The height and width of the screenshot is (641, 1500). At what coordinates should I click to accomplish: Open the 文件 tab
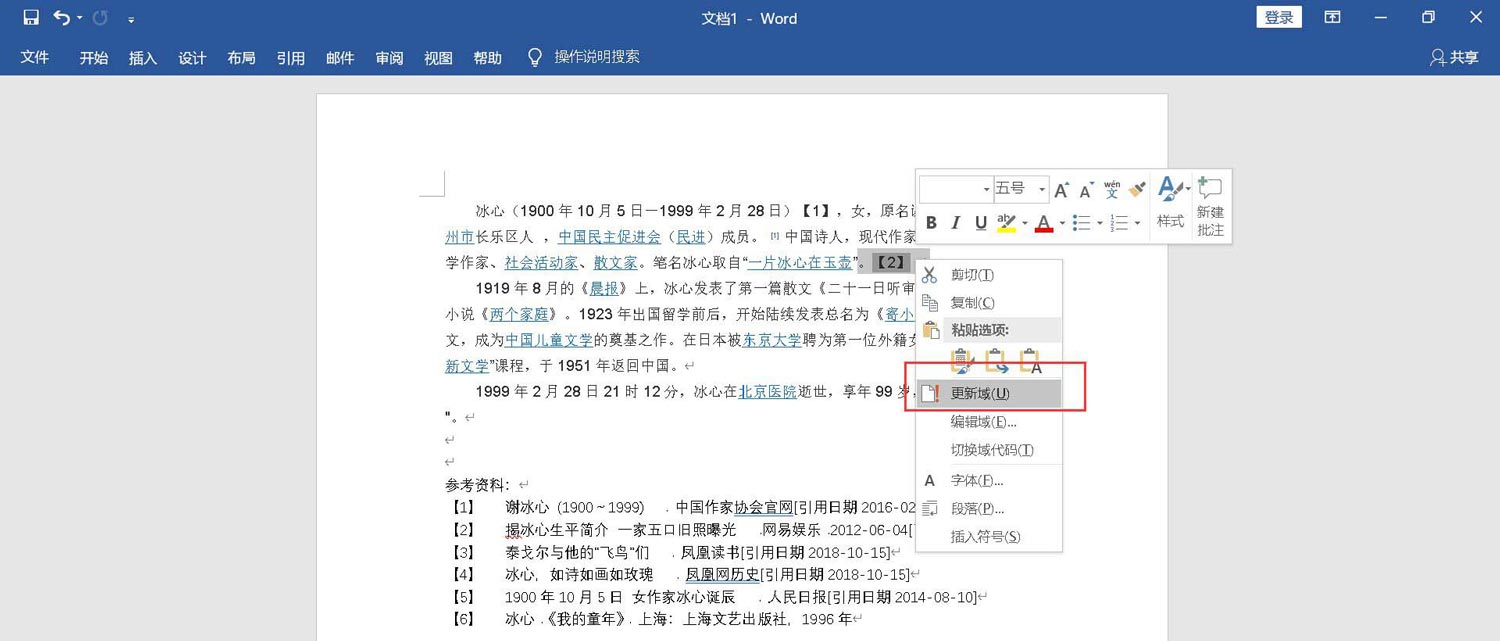35,58
